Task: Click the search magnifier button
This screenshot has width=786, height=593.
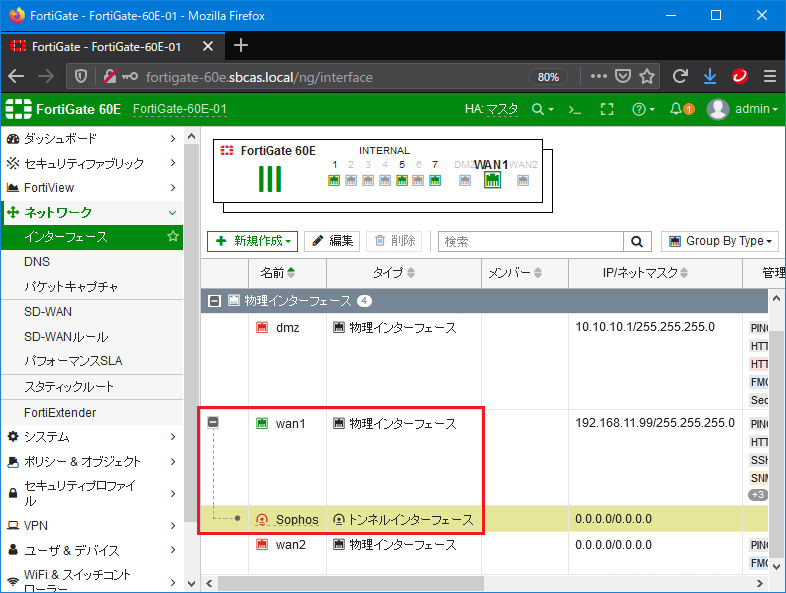Action: pos(637,242)
